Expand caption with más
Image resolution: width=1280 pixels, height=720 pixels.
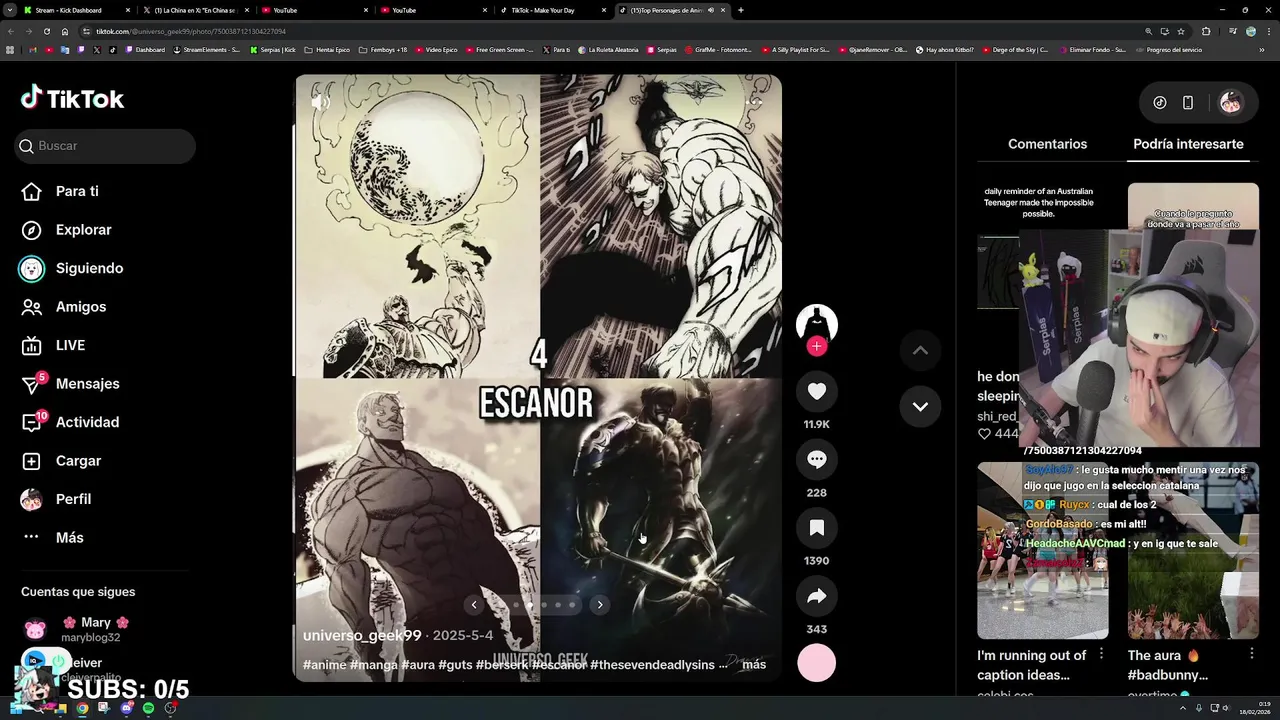pyautogui.click(x=754, y=664)
